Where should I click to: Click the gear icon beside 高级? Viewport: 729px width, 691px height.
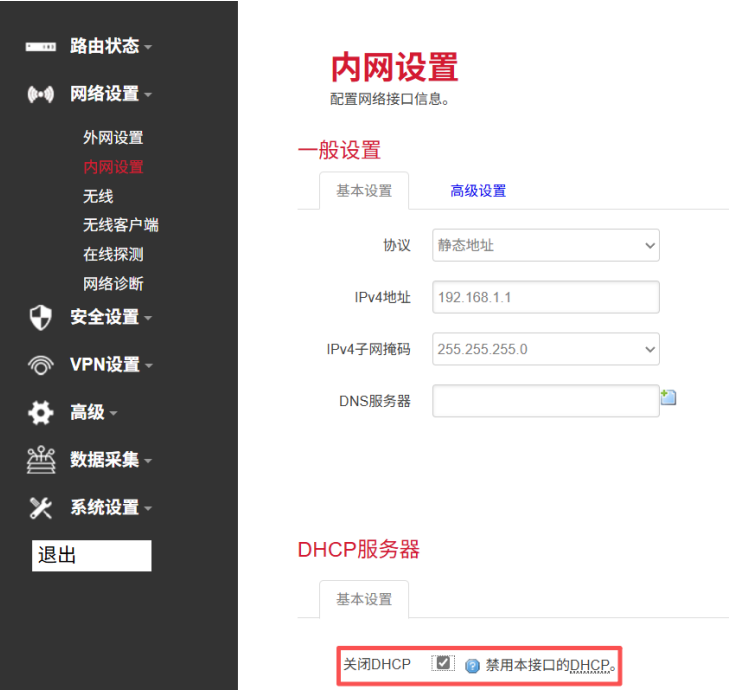click(40, 412)
